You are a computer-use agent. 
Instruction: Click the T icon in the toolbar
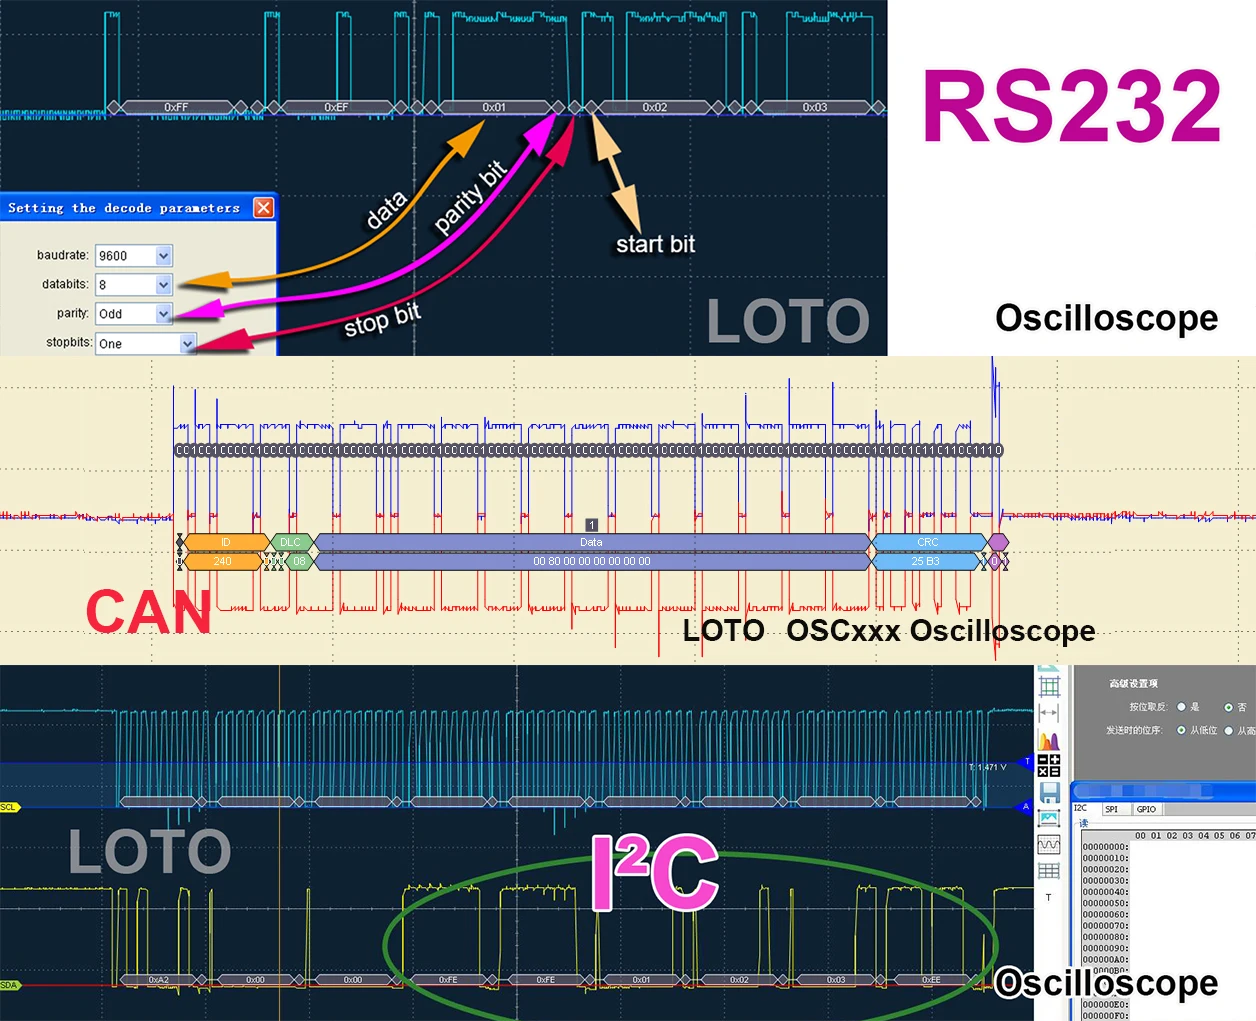tap(1048, 897)
